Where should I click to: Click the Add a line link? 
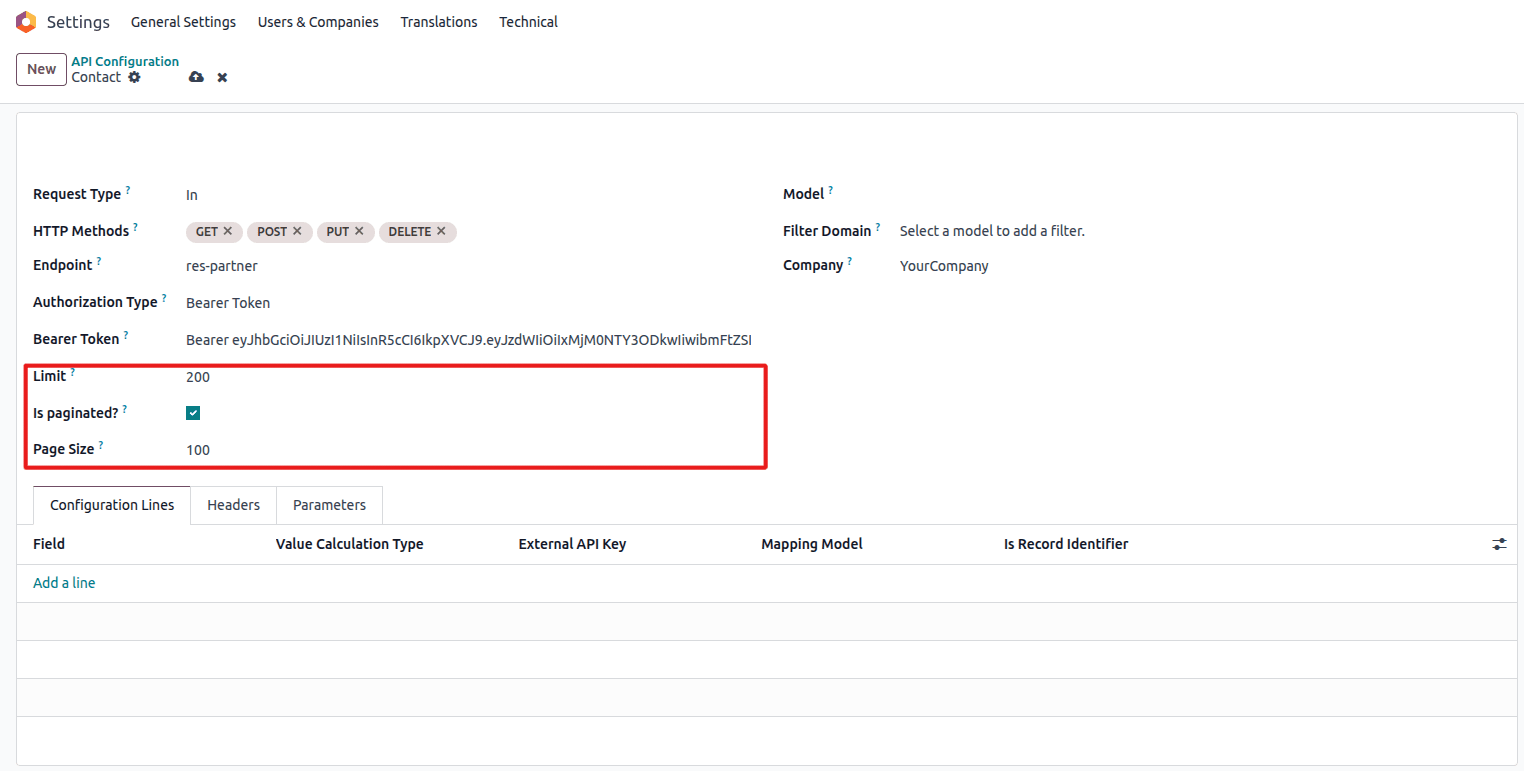click(64, 583)
